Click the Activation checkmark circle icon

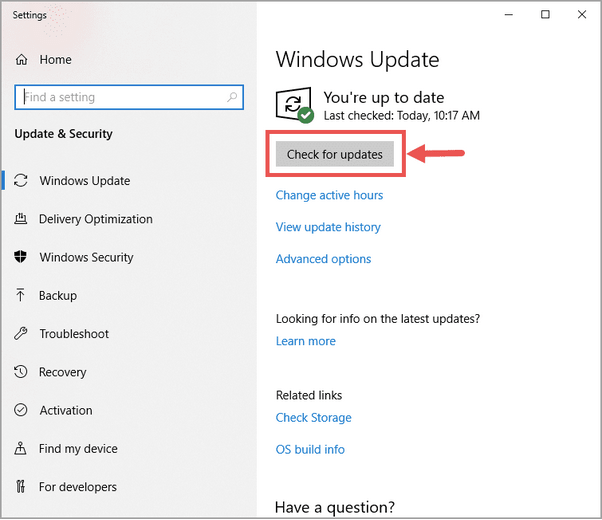click(21, 410)
